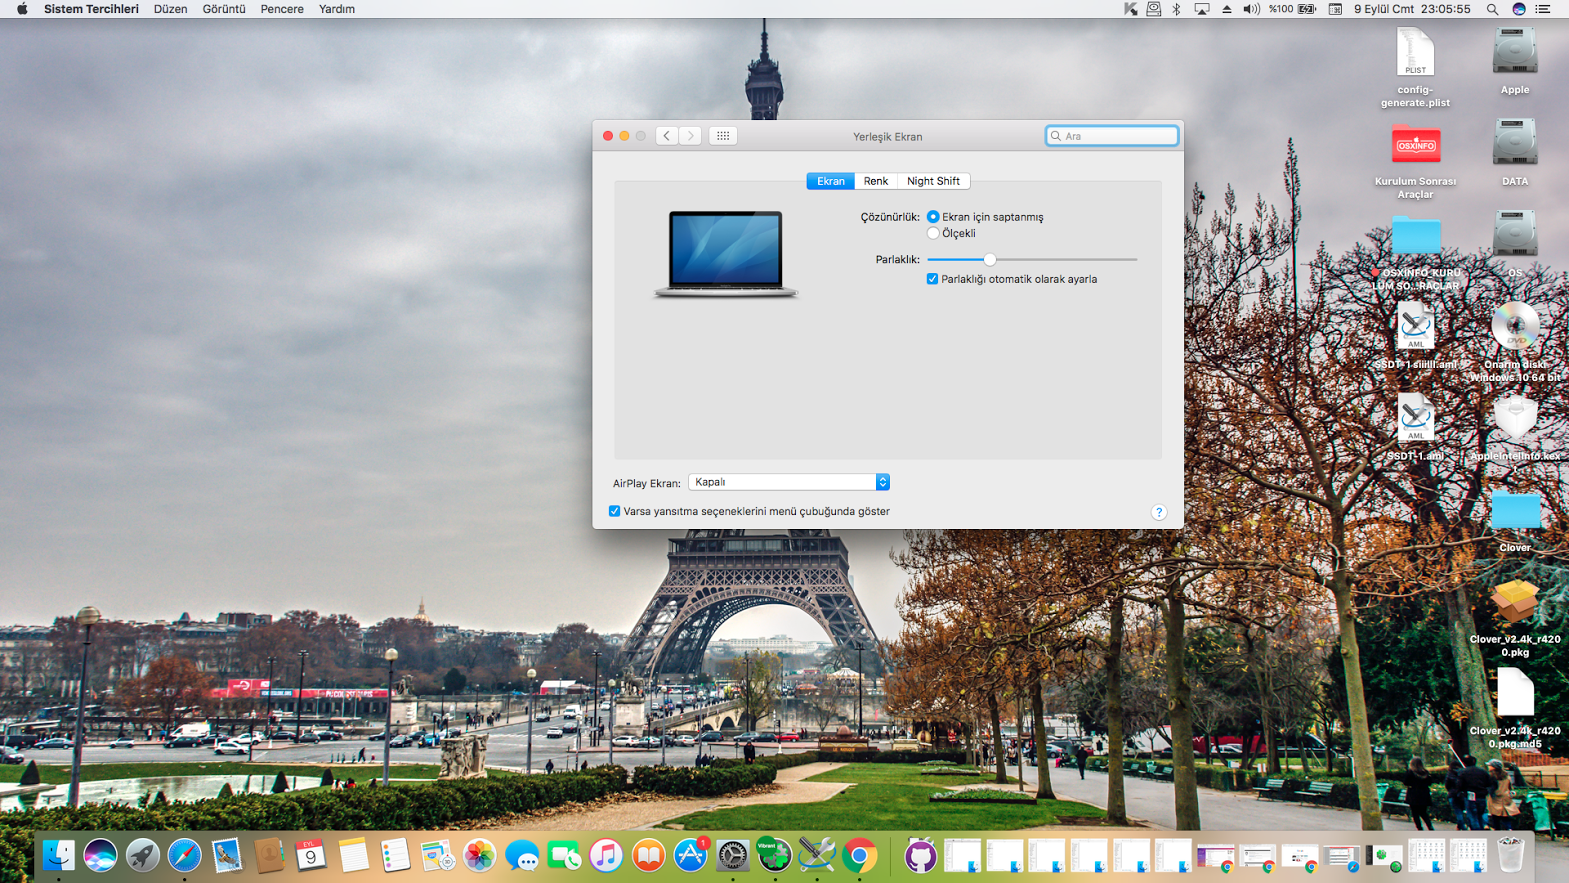
Task: Open Safari from the dock
Action: point(184,856)
